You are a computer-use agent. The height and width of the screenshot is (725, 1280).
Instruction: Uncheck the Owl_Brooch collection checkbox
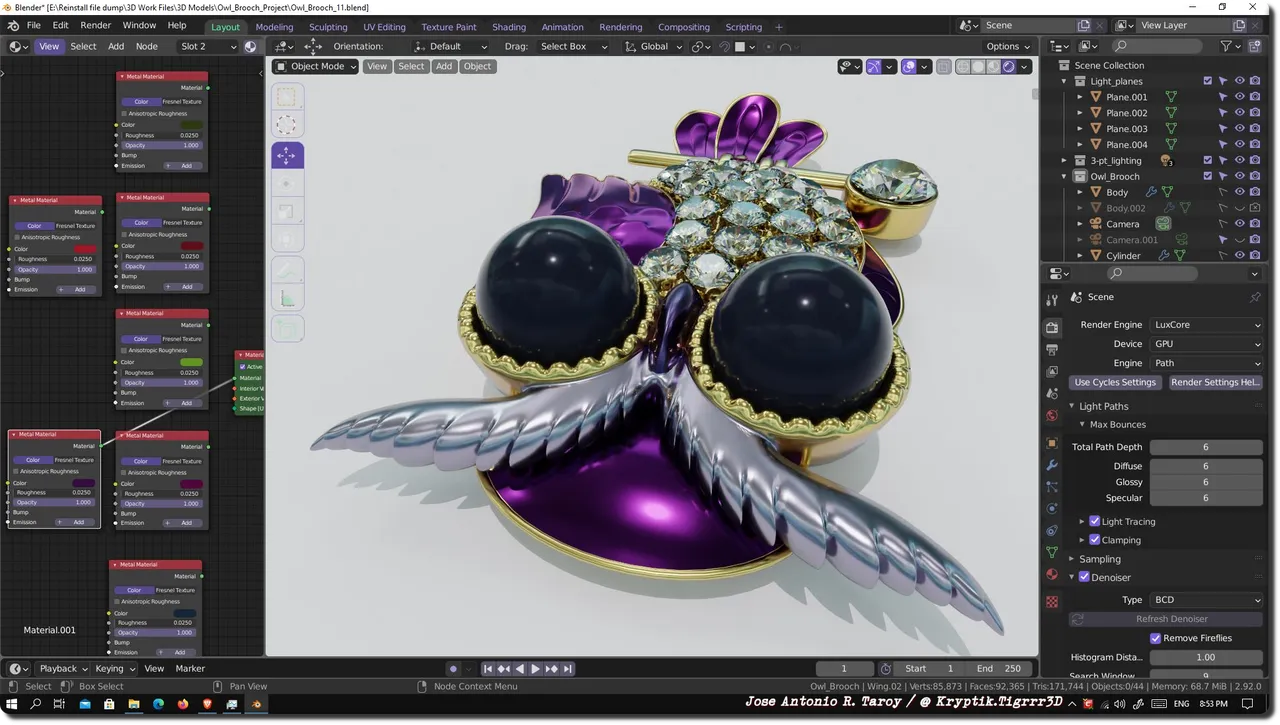click(1208, 176)
